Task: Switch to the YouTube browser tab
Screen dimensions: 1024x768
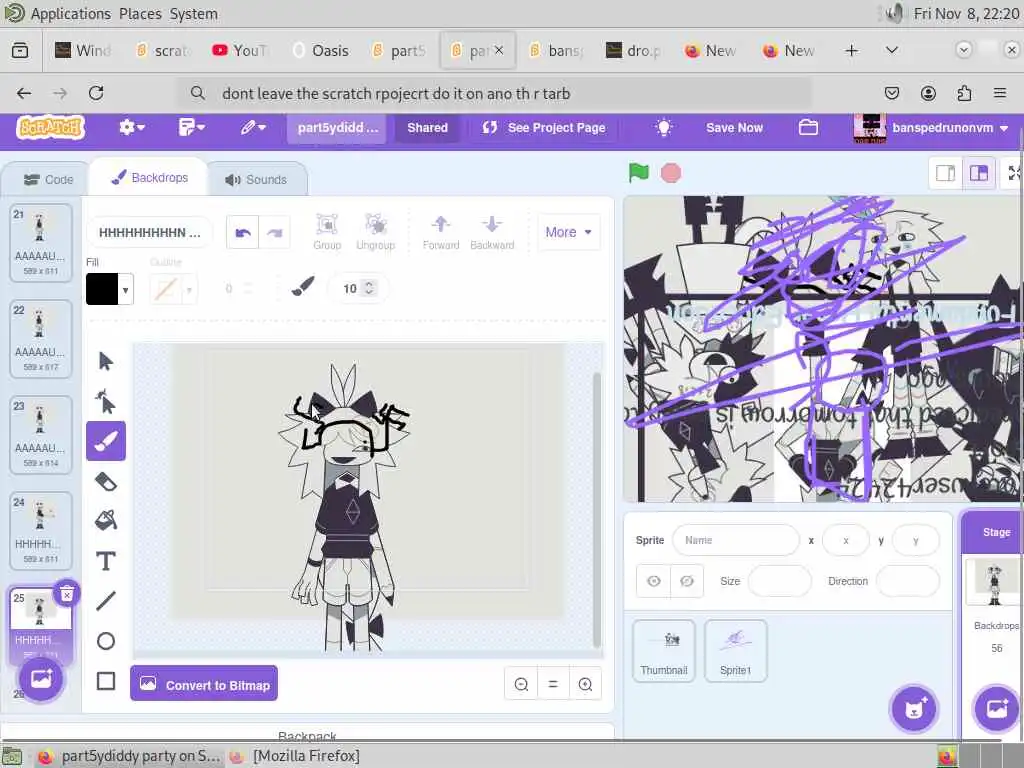Action: tap(240, 50)
